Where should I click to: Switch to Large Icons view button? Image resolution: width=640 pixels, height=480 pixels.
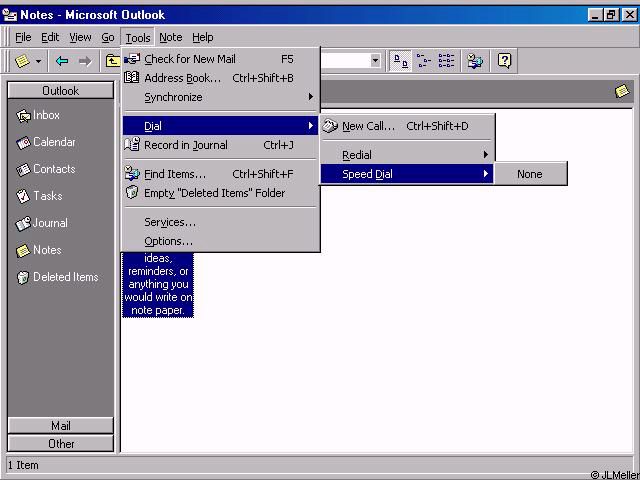(x=401, y=61)
